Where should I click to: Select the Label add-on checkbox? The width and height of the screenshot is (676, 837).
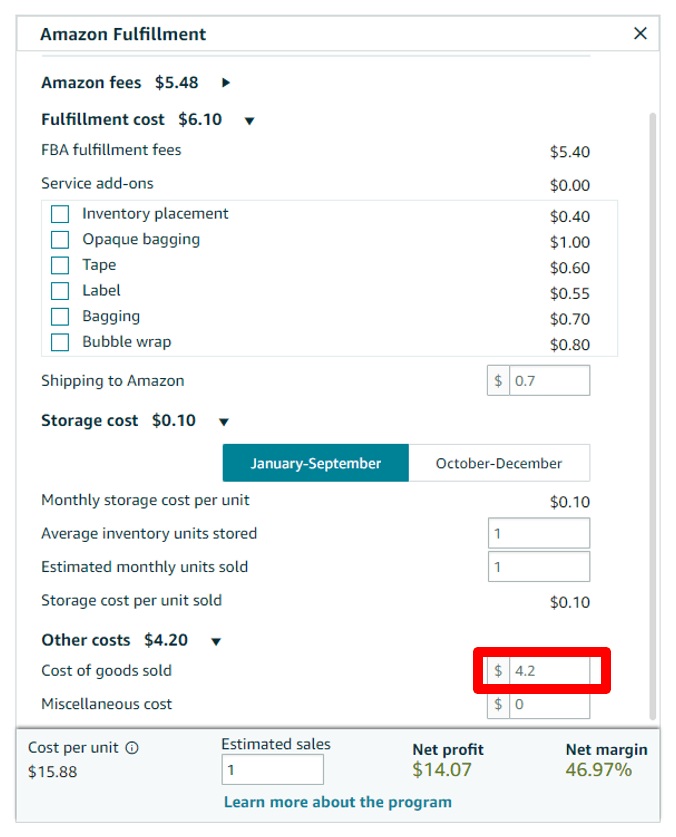61,291
